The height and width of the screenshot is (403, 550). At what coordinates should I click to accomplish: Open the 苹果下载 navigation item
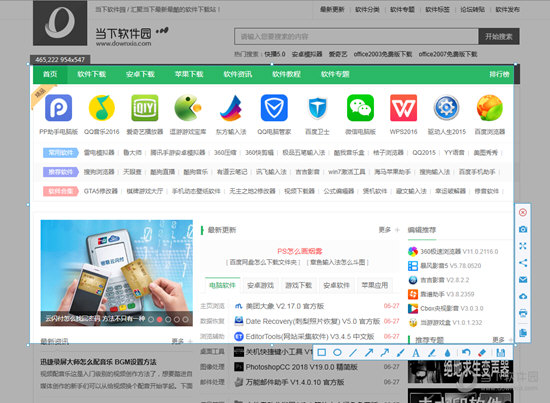coord(189,74)
